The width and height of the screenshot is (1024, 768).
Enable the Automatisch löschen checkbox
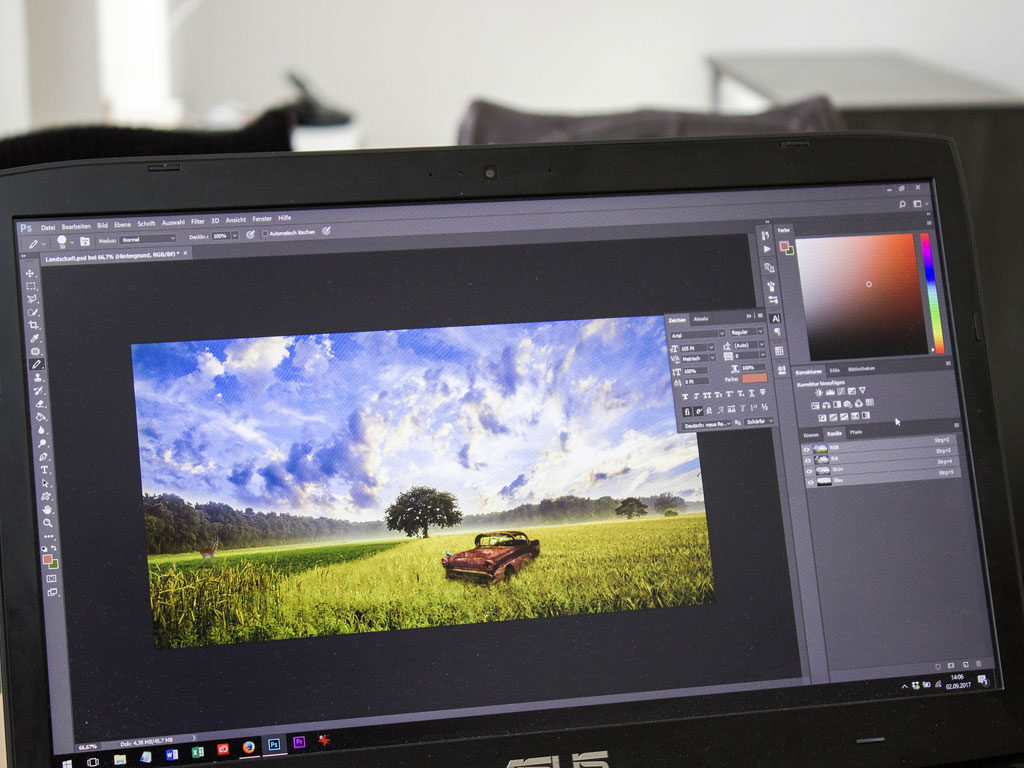click(265, 233)
